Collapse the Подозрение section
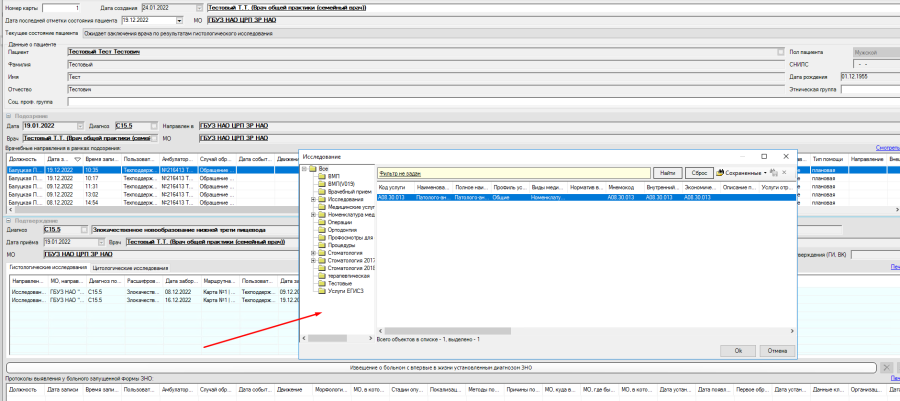Screen dimensions: 900x401 [9, 116]
